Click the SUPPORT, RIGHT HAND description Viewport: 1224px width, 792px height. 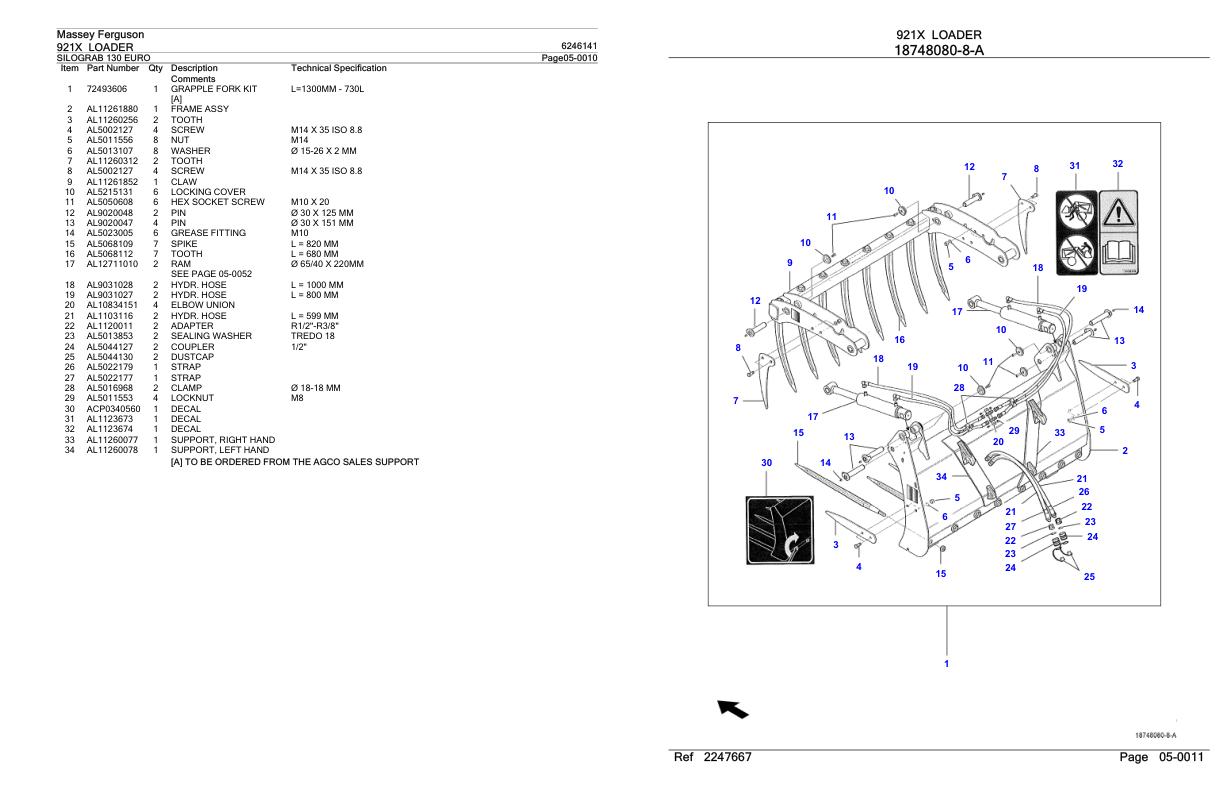click(x=223, y=440)
